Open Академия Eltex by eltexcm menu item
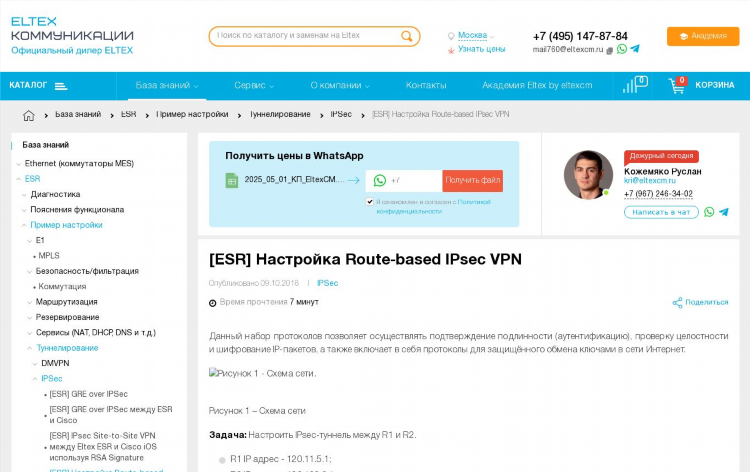 pos(537,86)
